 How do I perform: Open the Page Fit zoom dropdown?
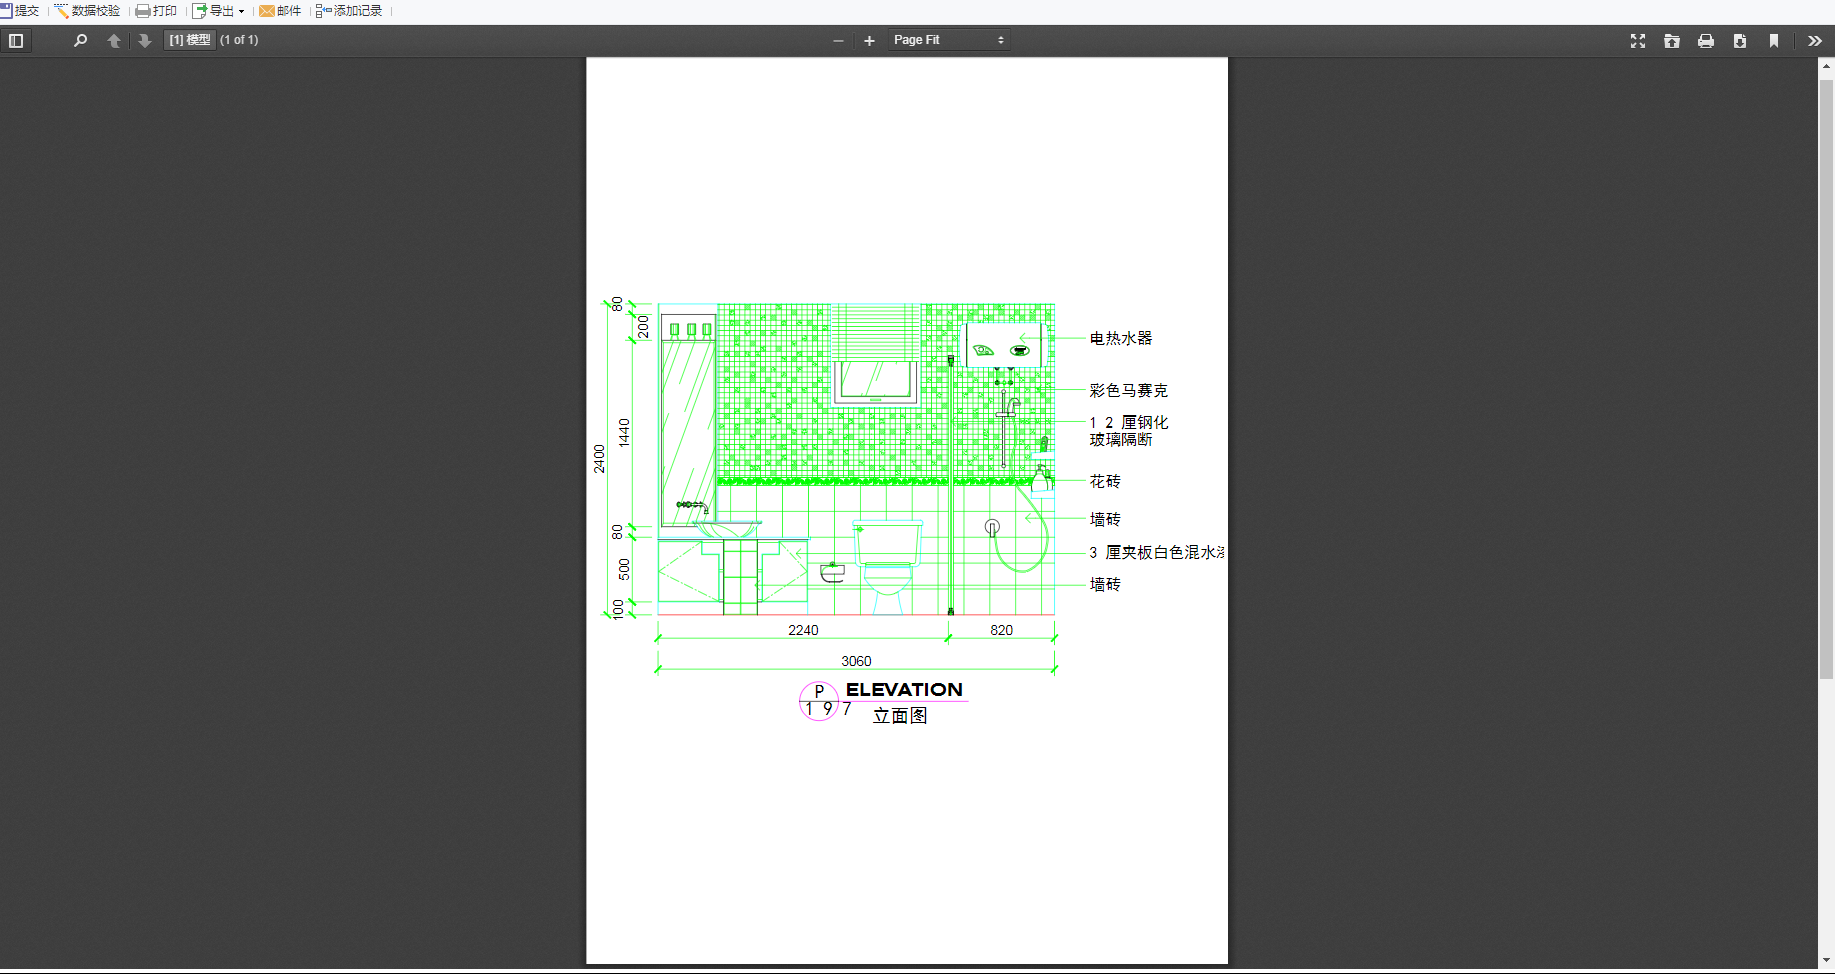click(949, 40)
